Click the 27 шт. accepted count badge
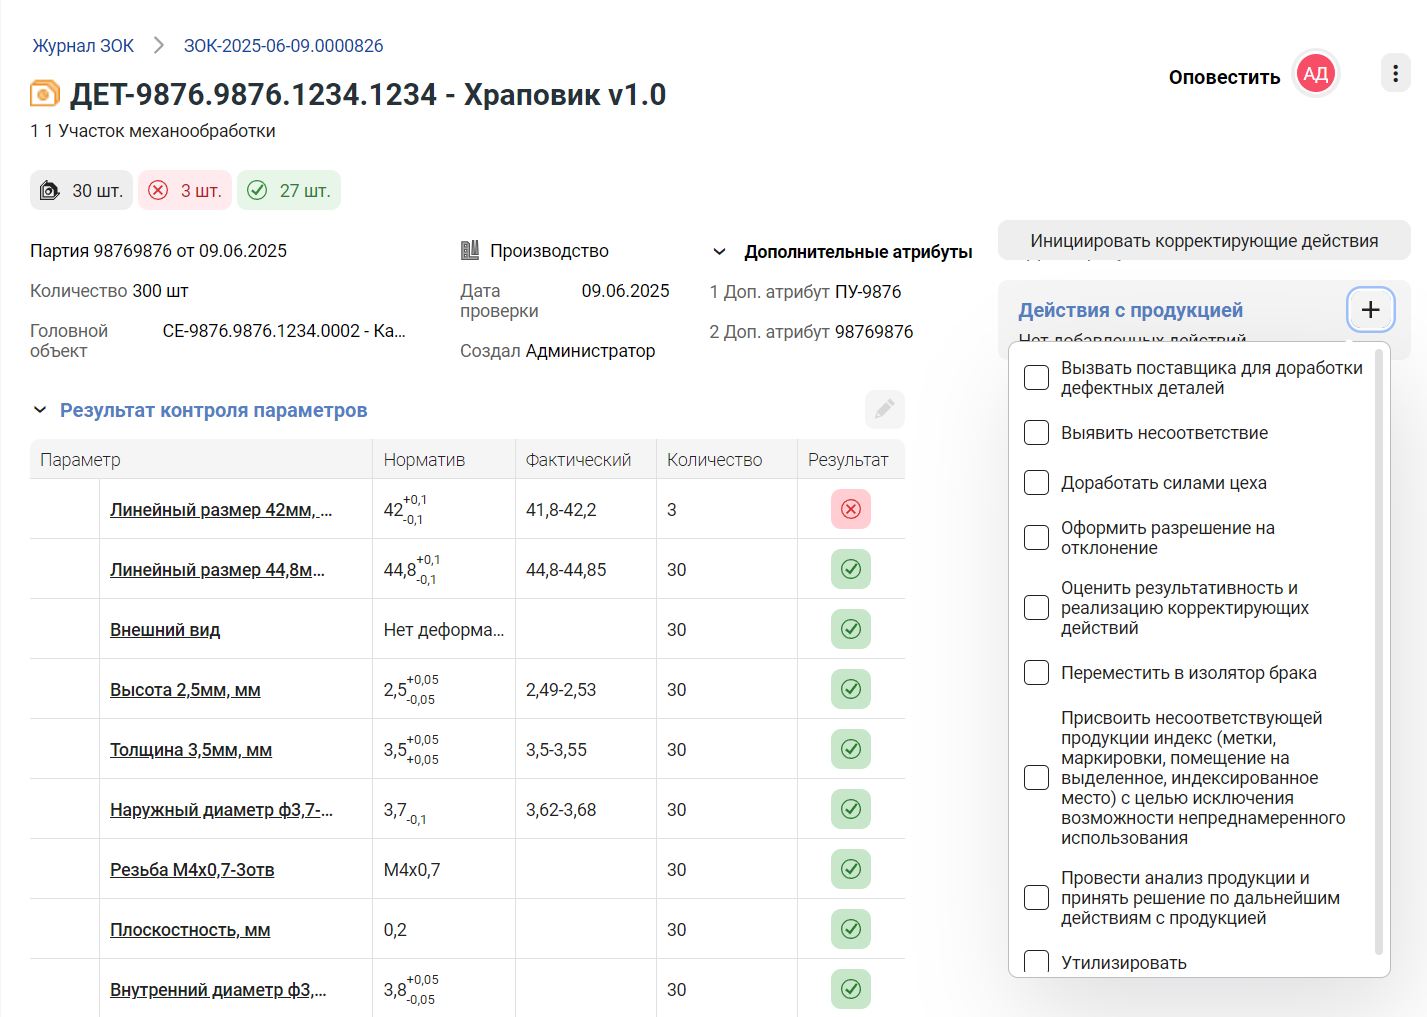 tap(289, 190)
